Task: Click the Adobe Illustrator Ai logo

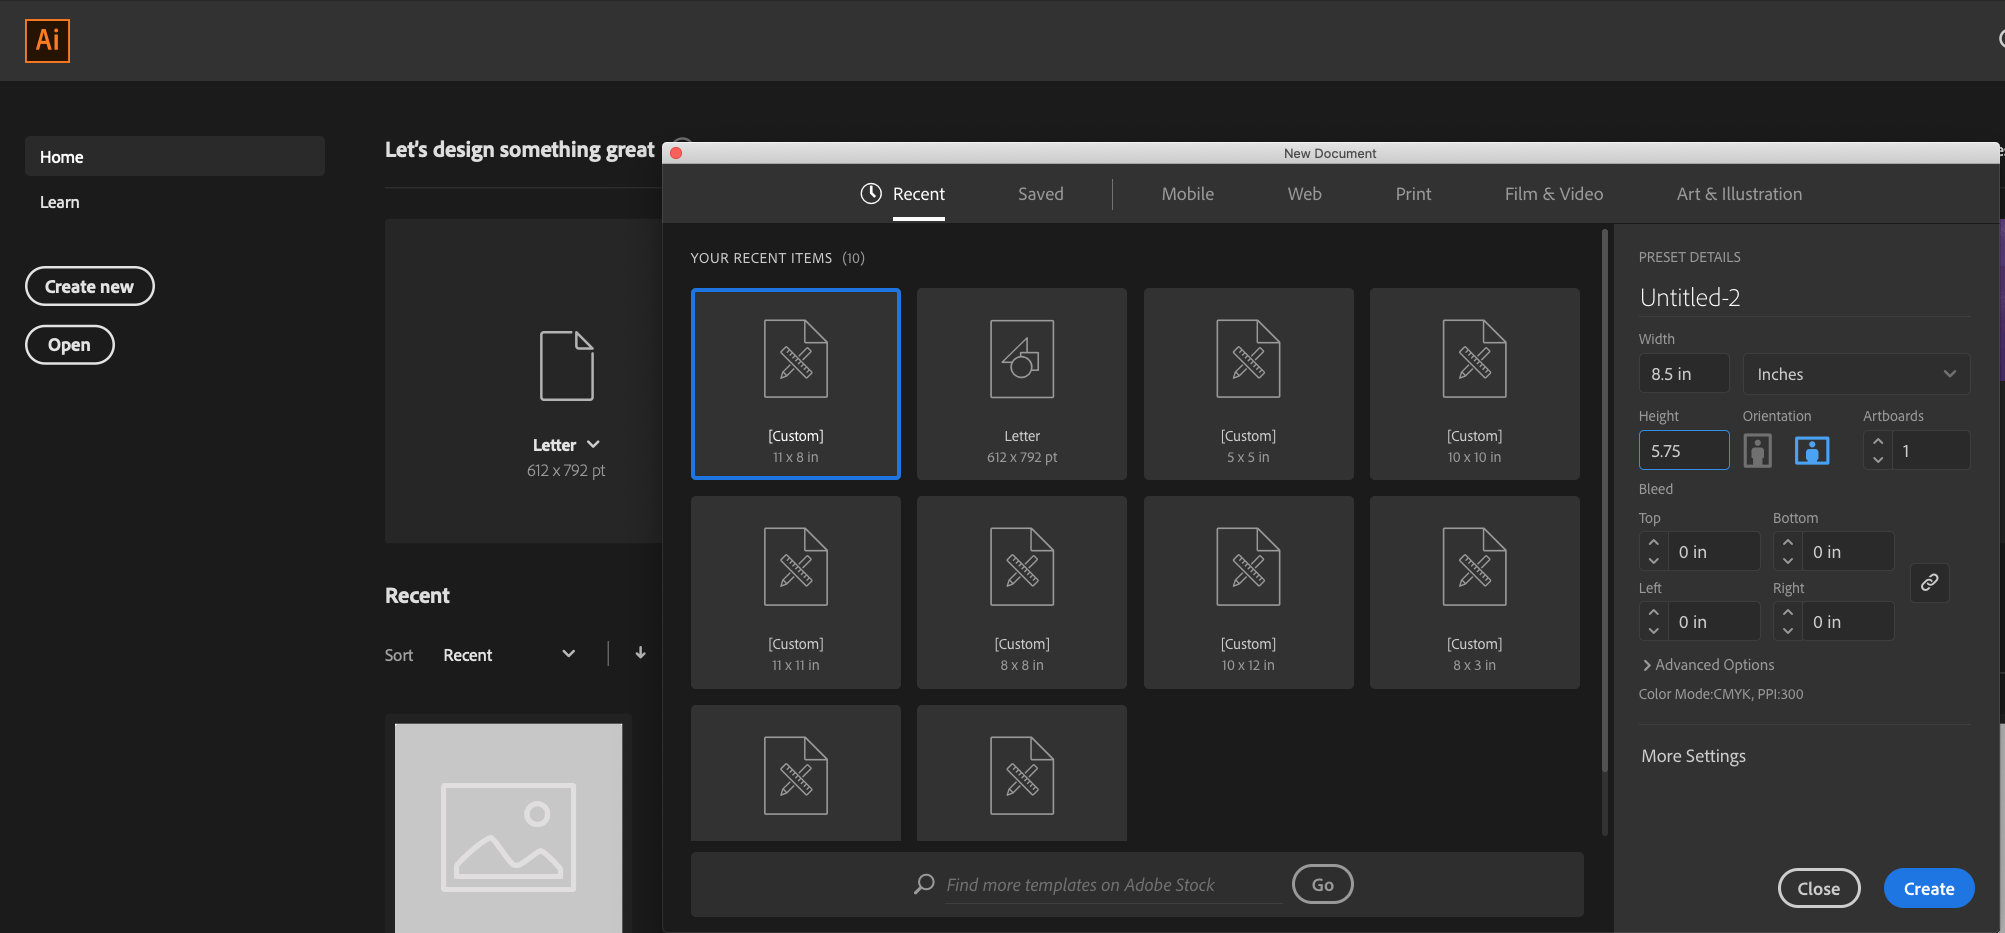Action: [x=47, y=41]
